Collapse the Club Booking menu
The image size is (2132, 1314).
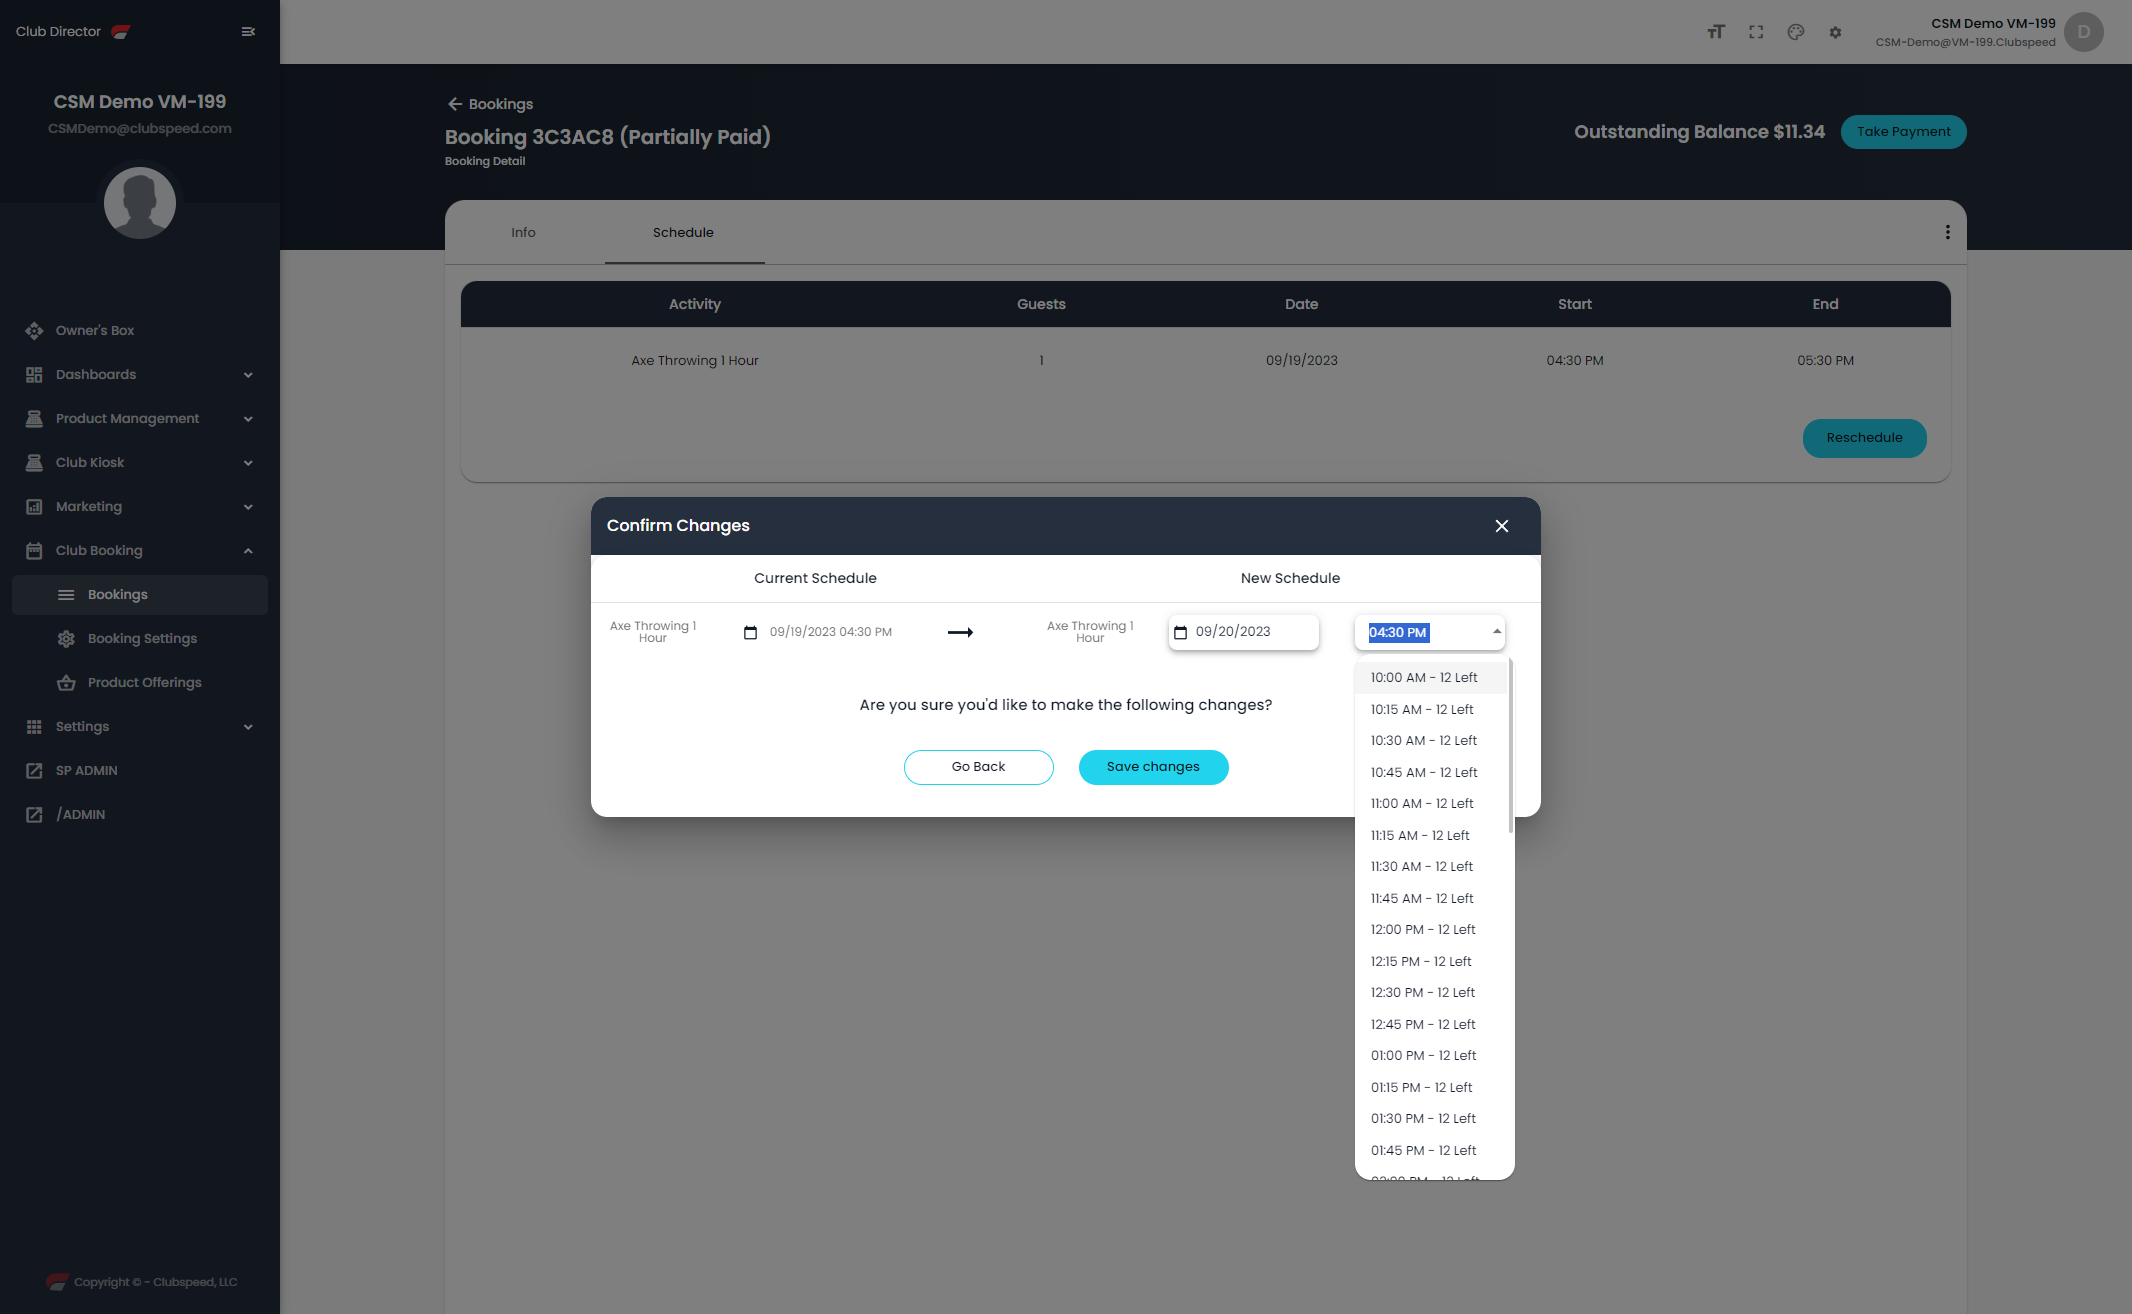point(140,551)
